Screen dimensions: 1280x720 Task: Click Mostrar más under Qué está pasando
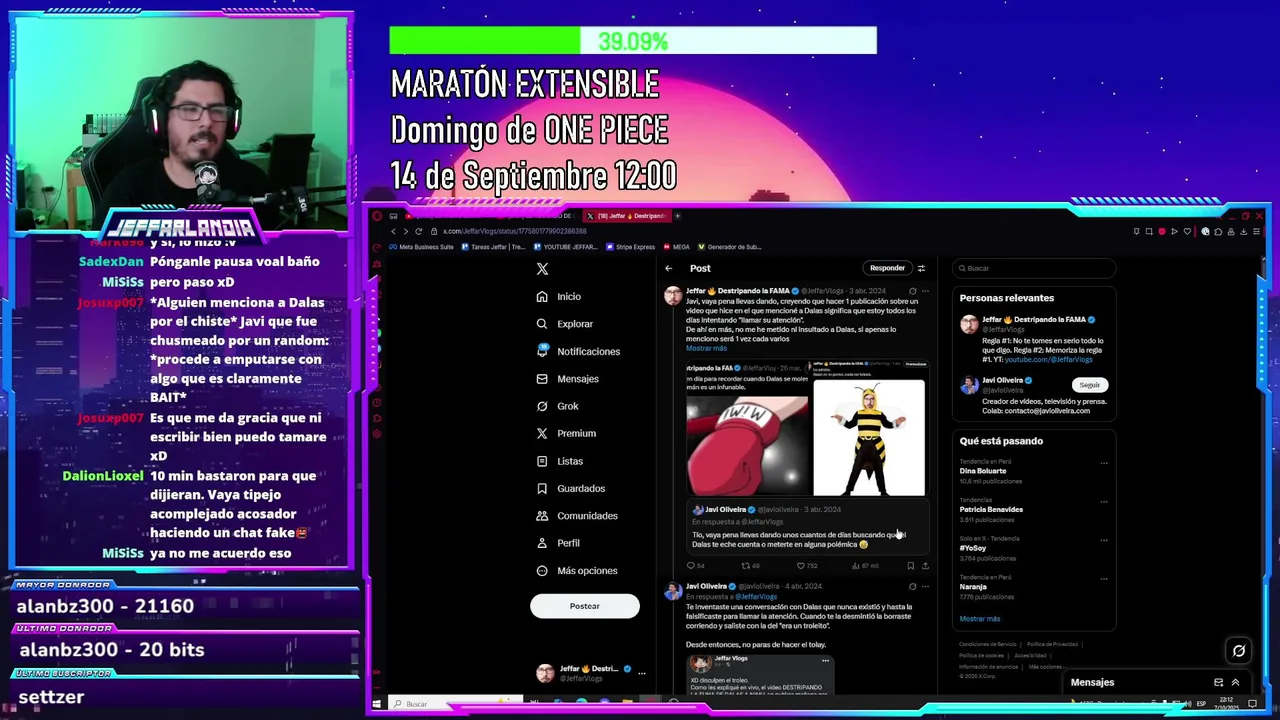980,619
